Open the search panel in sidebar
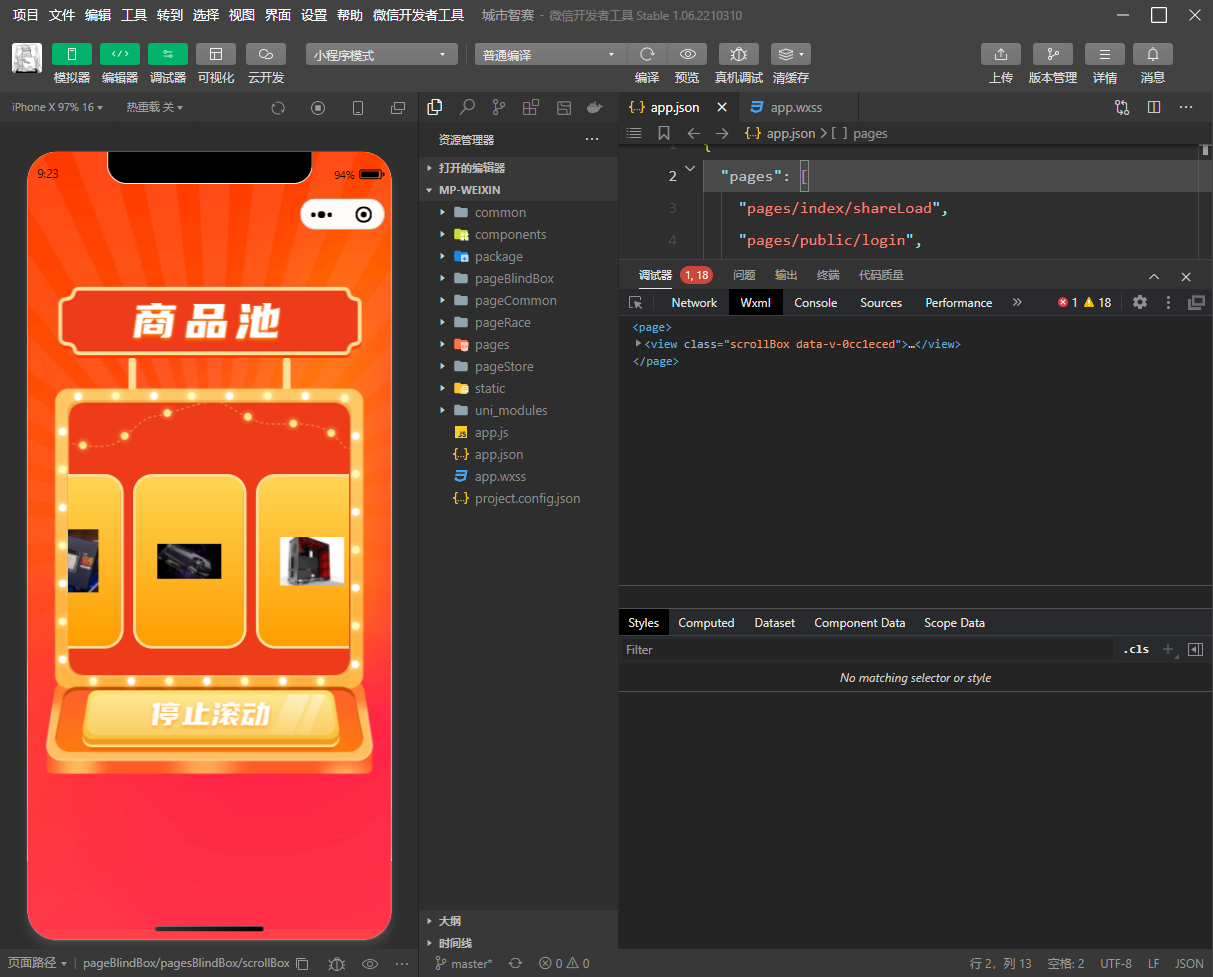The width and height of the screenshot is (1213, 977). 467,107
